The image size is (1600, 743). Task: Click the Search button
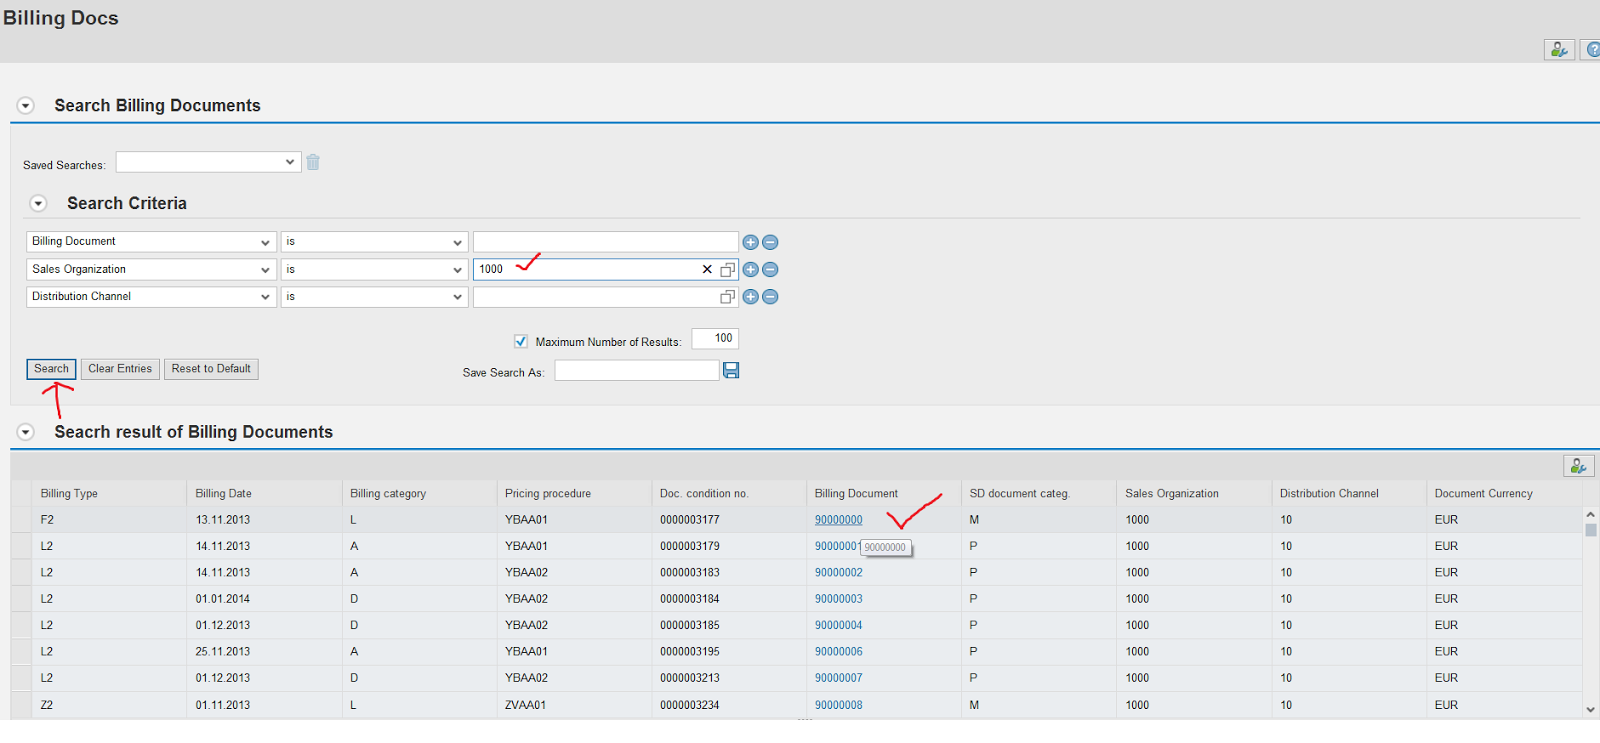tap(51, 369)
